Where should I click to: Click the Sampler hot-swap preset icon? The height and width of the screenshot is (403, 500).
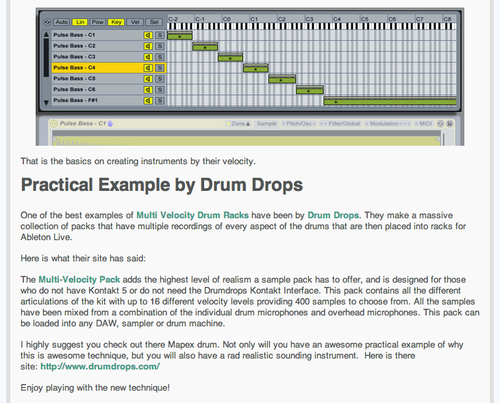tap(440, 124)
